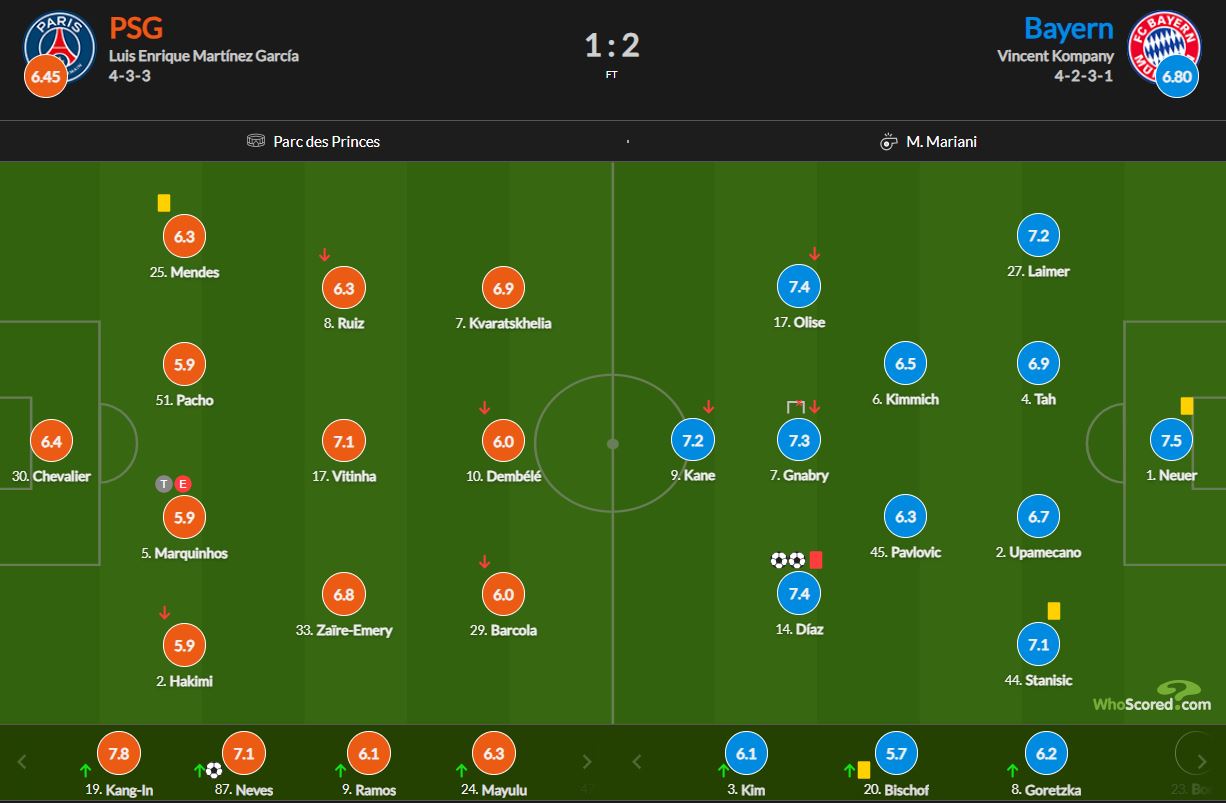Select Kane's 7.2 rating circle
This screenshot has height=803, width=1226.
693,440
